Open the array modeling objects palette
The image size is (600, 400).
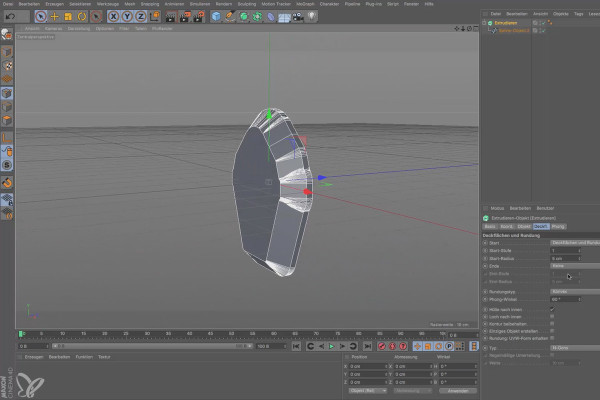258,16
